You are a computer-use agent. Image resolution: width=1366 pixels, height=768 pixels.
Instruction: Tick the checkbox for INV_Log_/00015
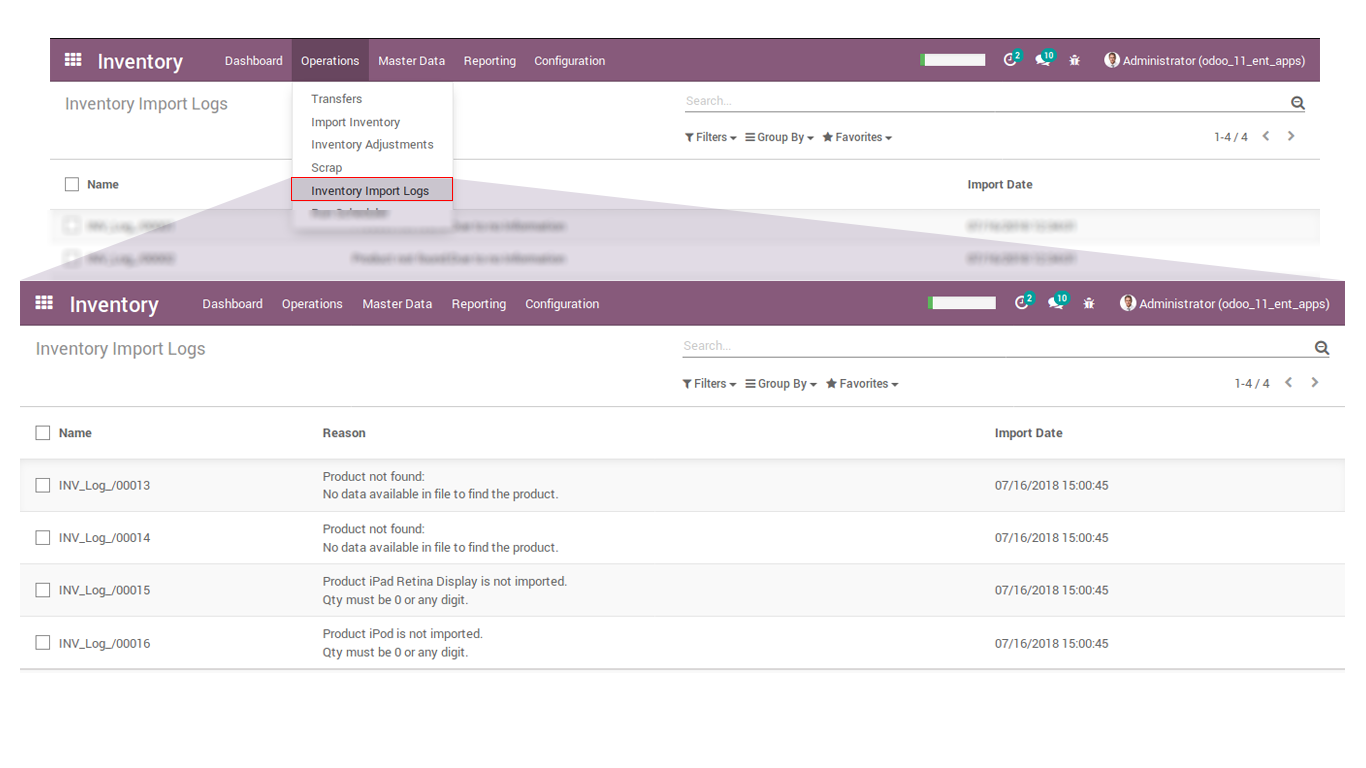43,590
